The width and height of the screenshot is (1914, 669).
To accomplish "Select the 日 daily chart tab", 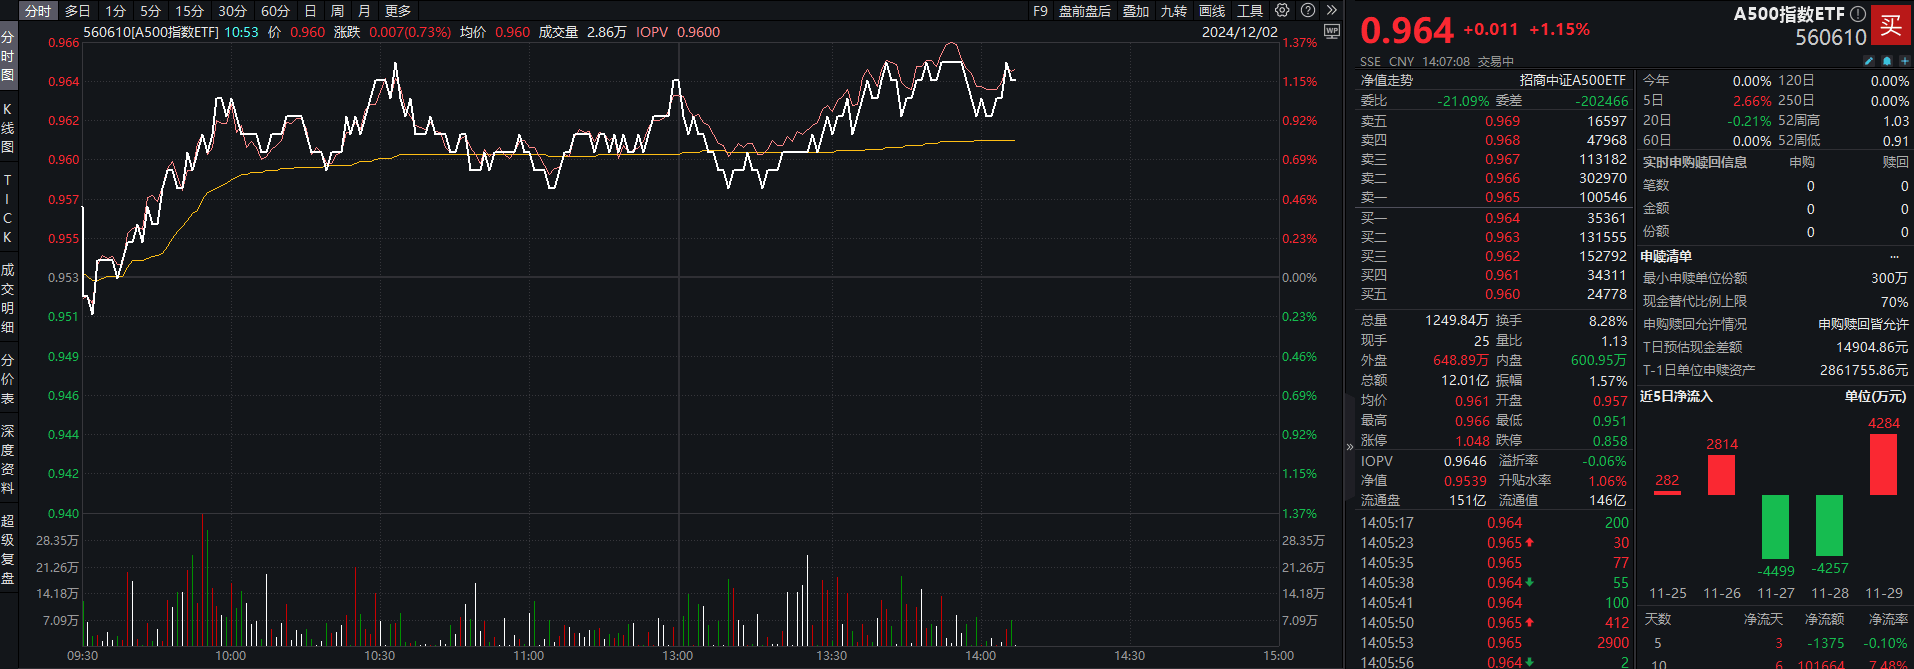I will point(310,11).
